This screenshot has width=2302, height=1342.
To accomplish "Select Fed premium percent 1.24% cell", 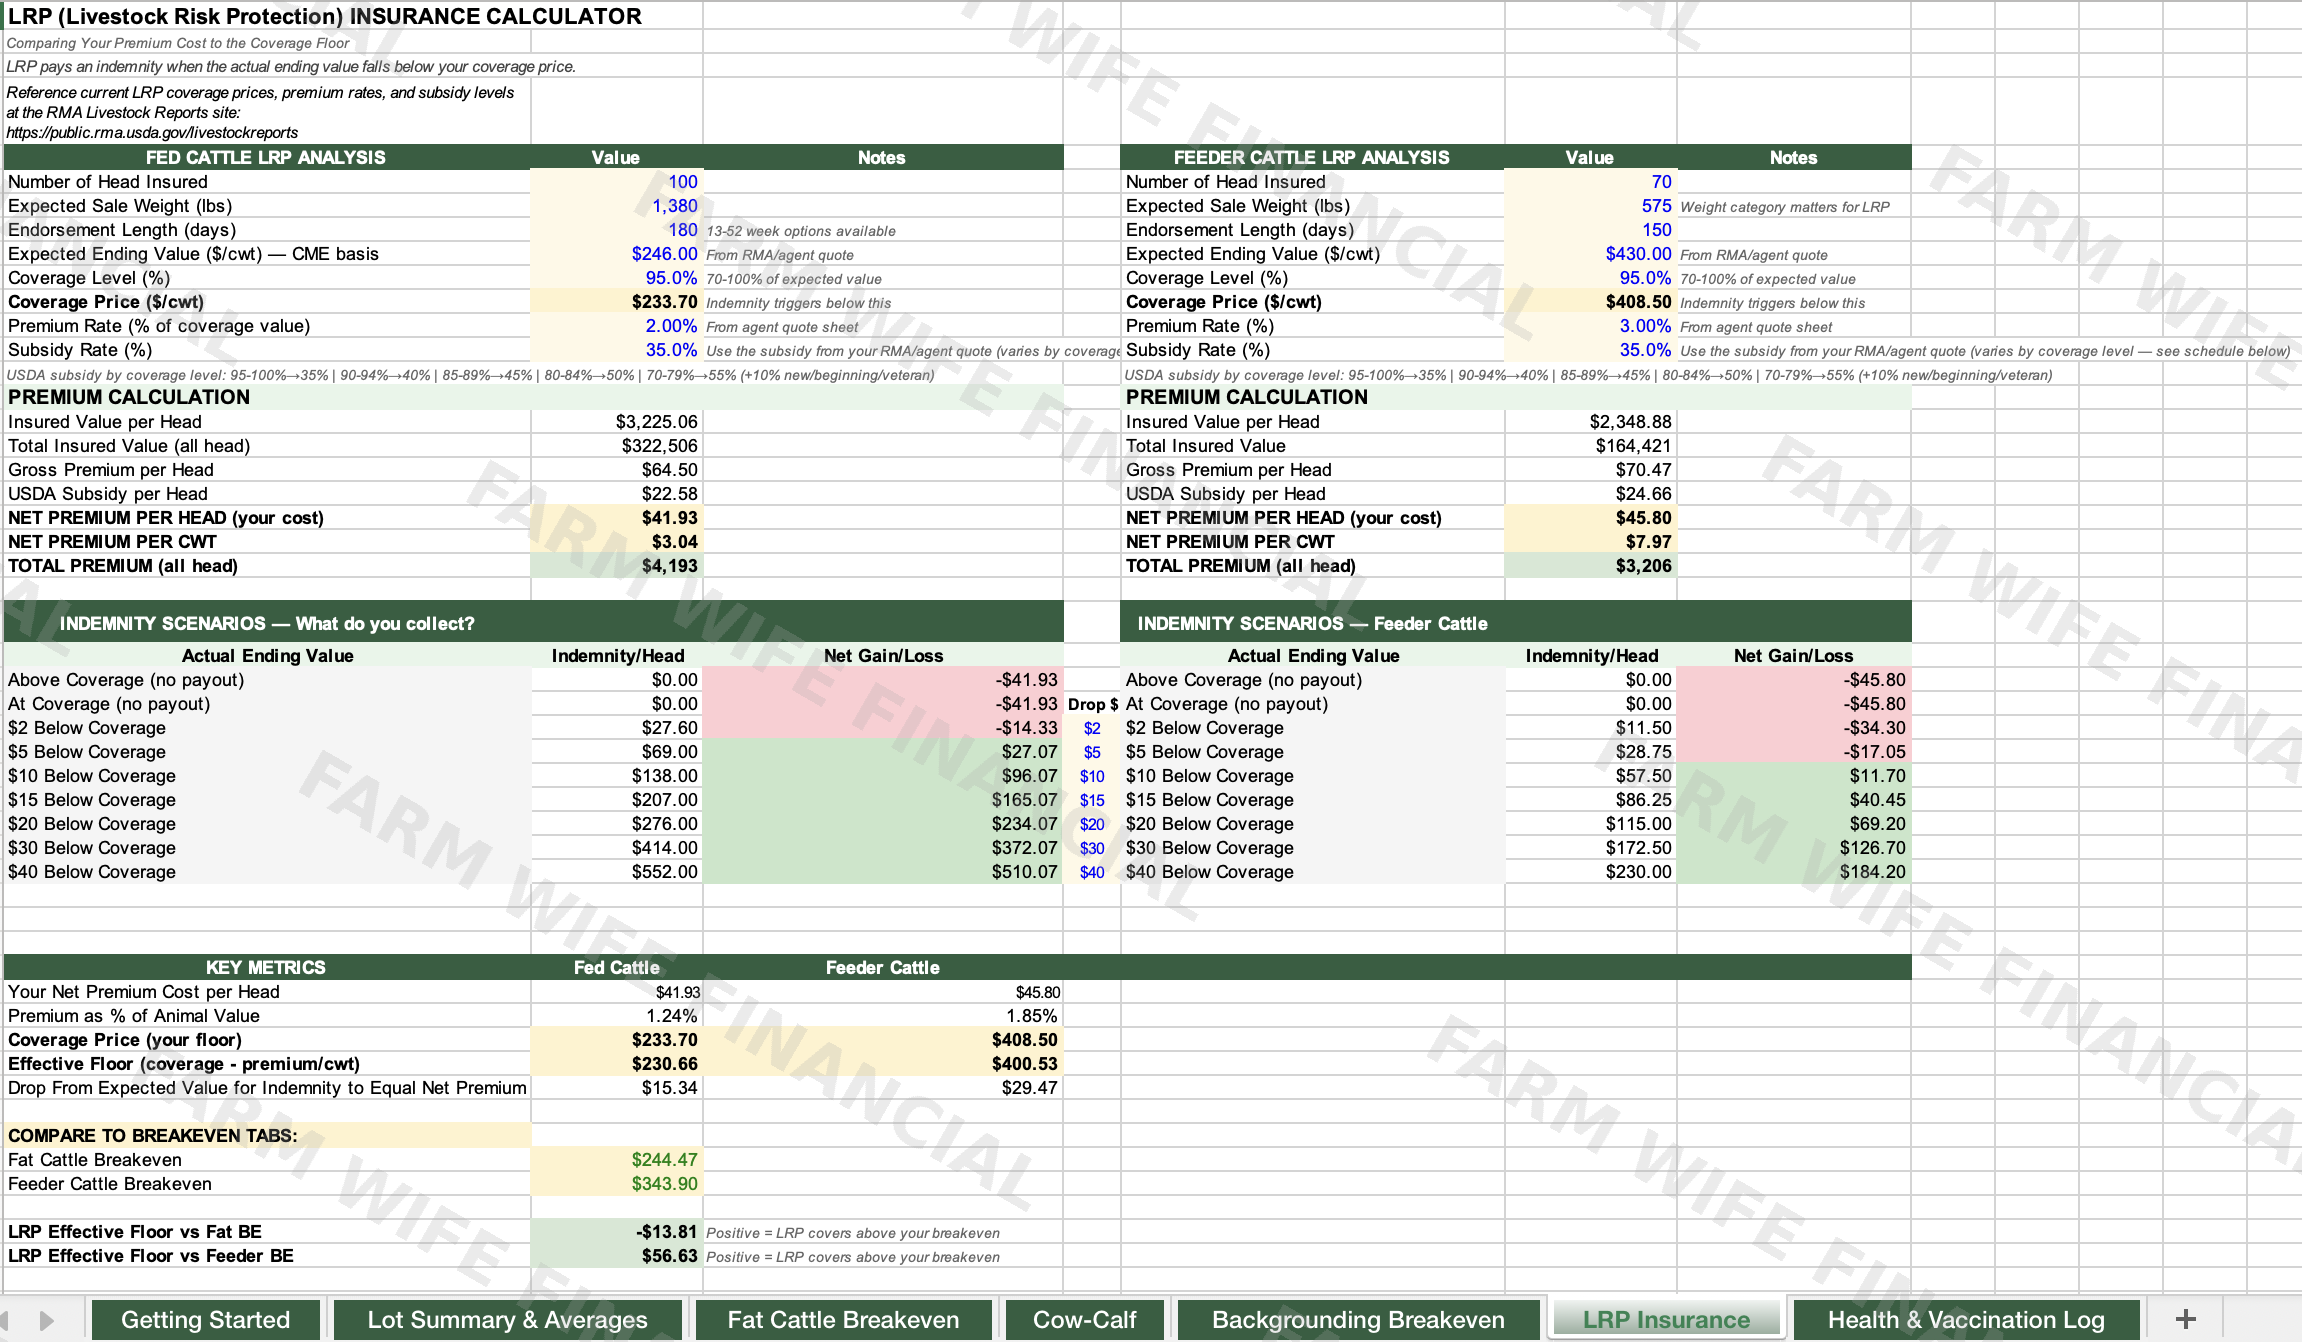I will [617, 1016].
